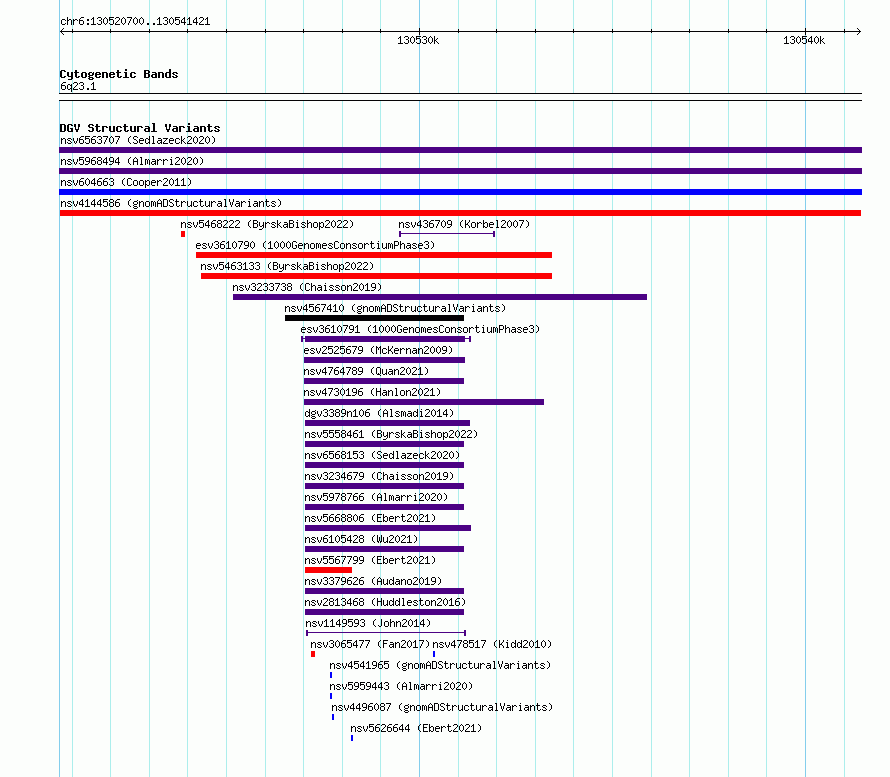Open nsv5463133 (ByrskaBishop2022) label
The height and width of the screenshot is (777, 890).
(287, 266)
